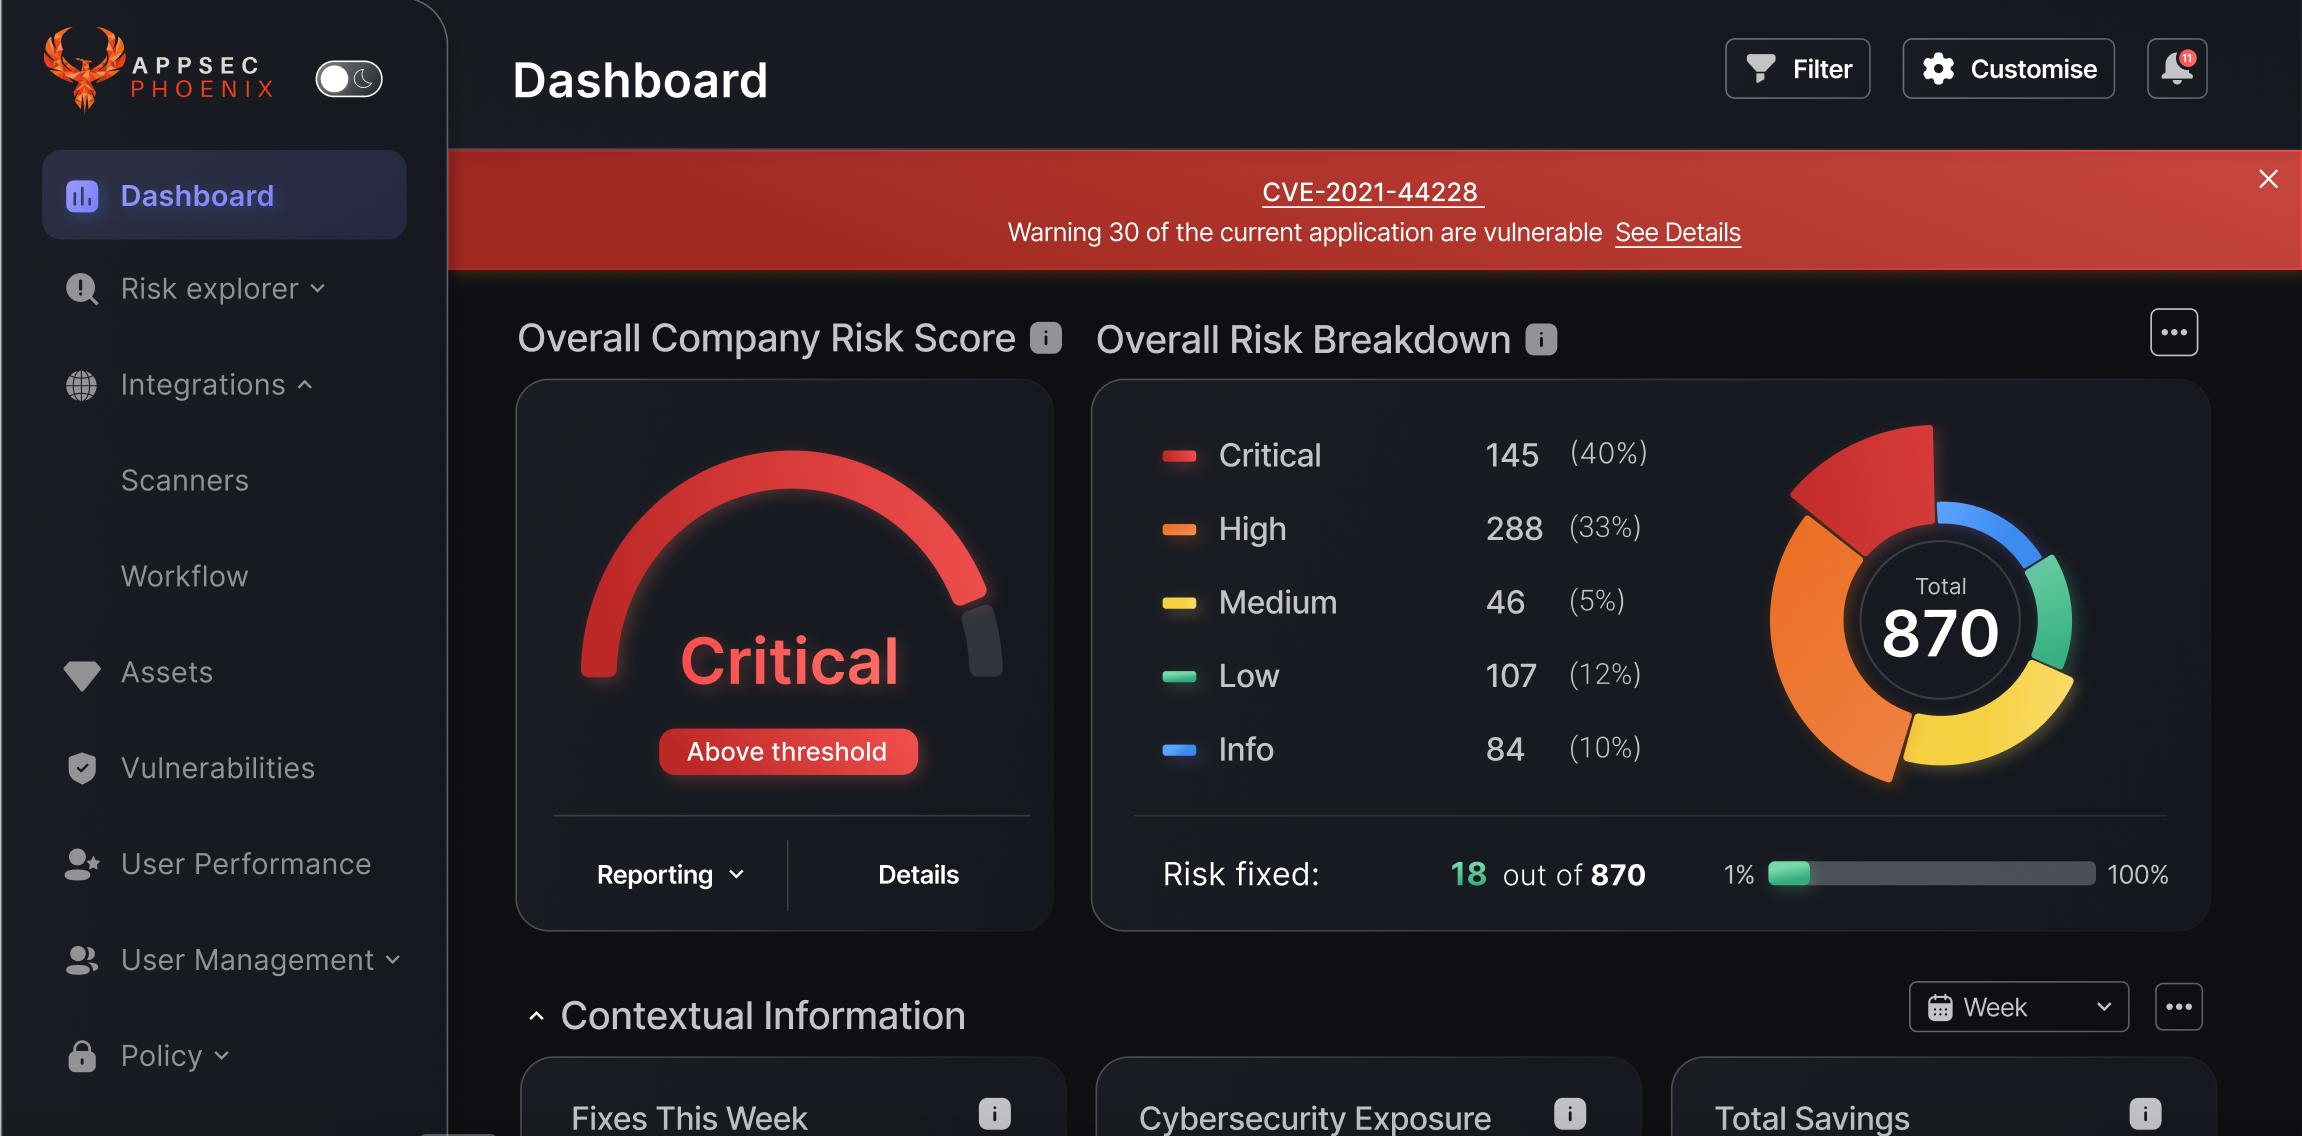This screenshot has height=1136, width=2302.
Task: Open the Reporting dropdown
Action: point(668,874)
